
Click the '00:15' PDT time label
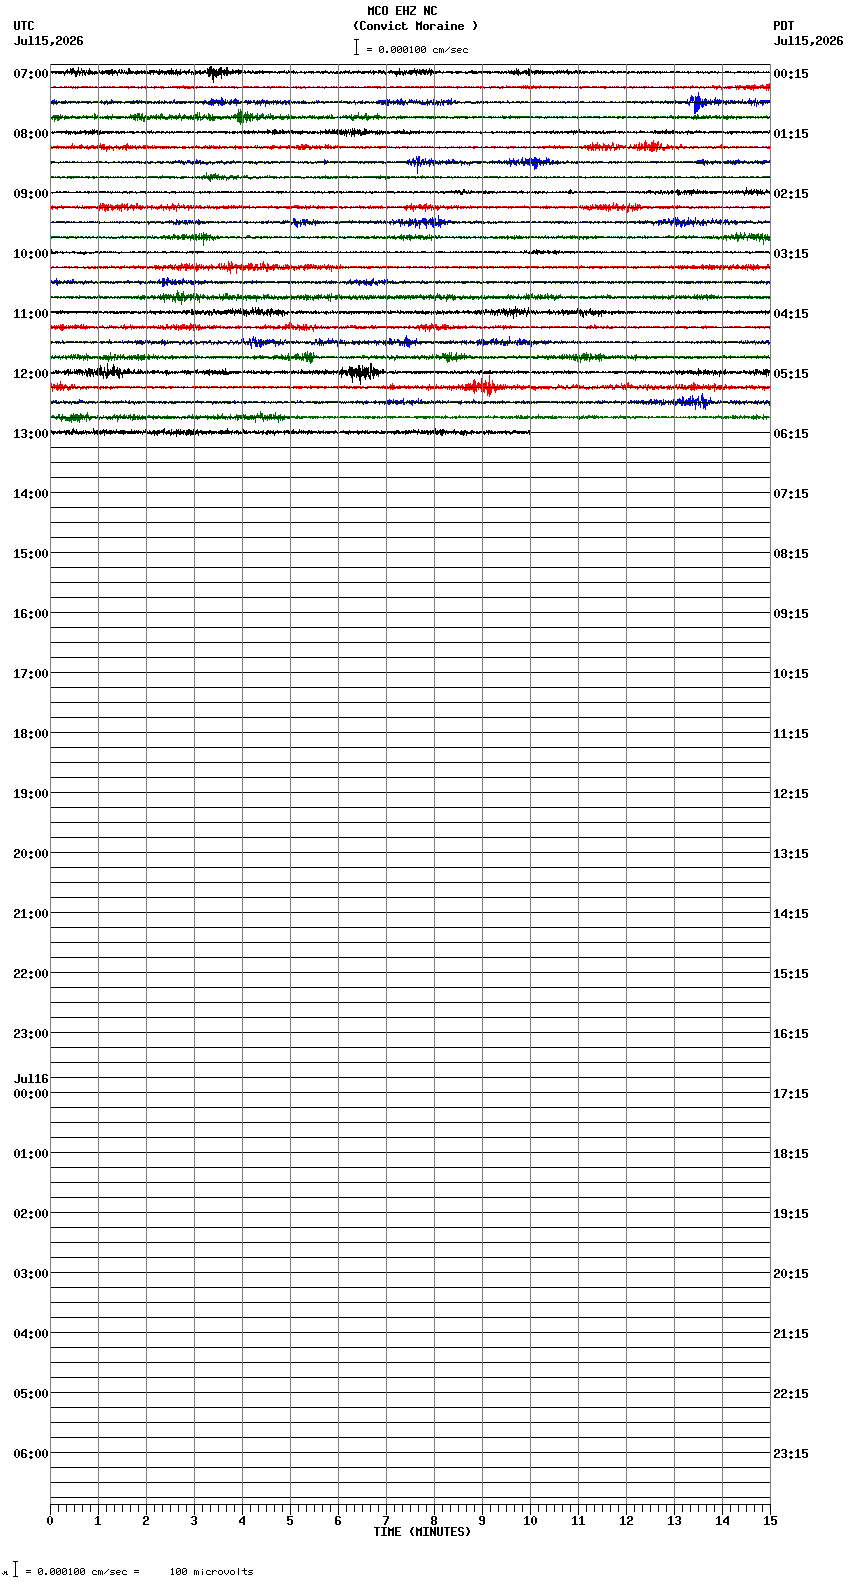point(791,74)
